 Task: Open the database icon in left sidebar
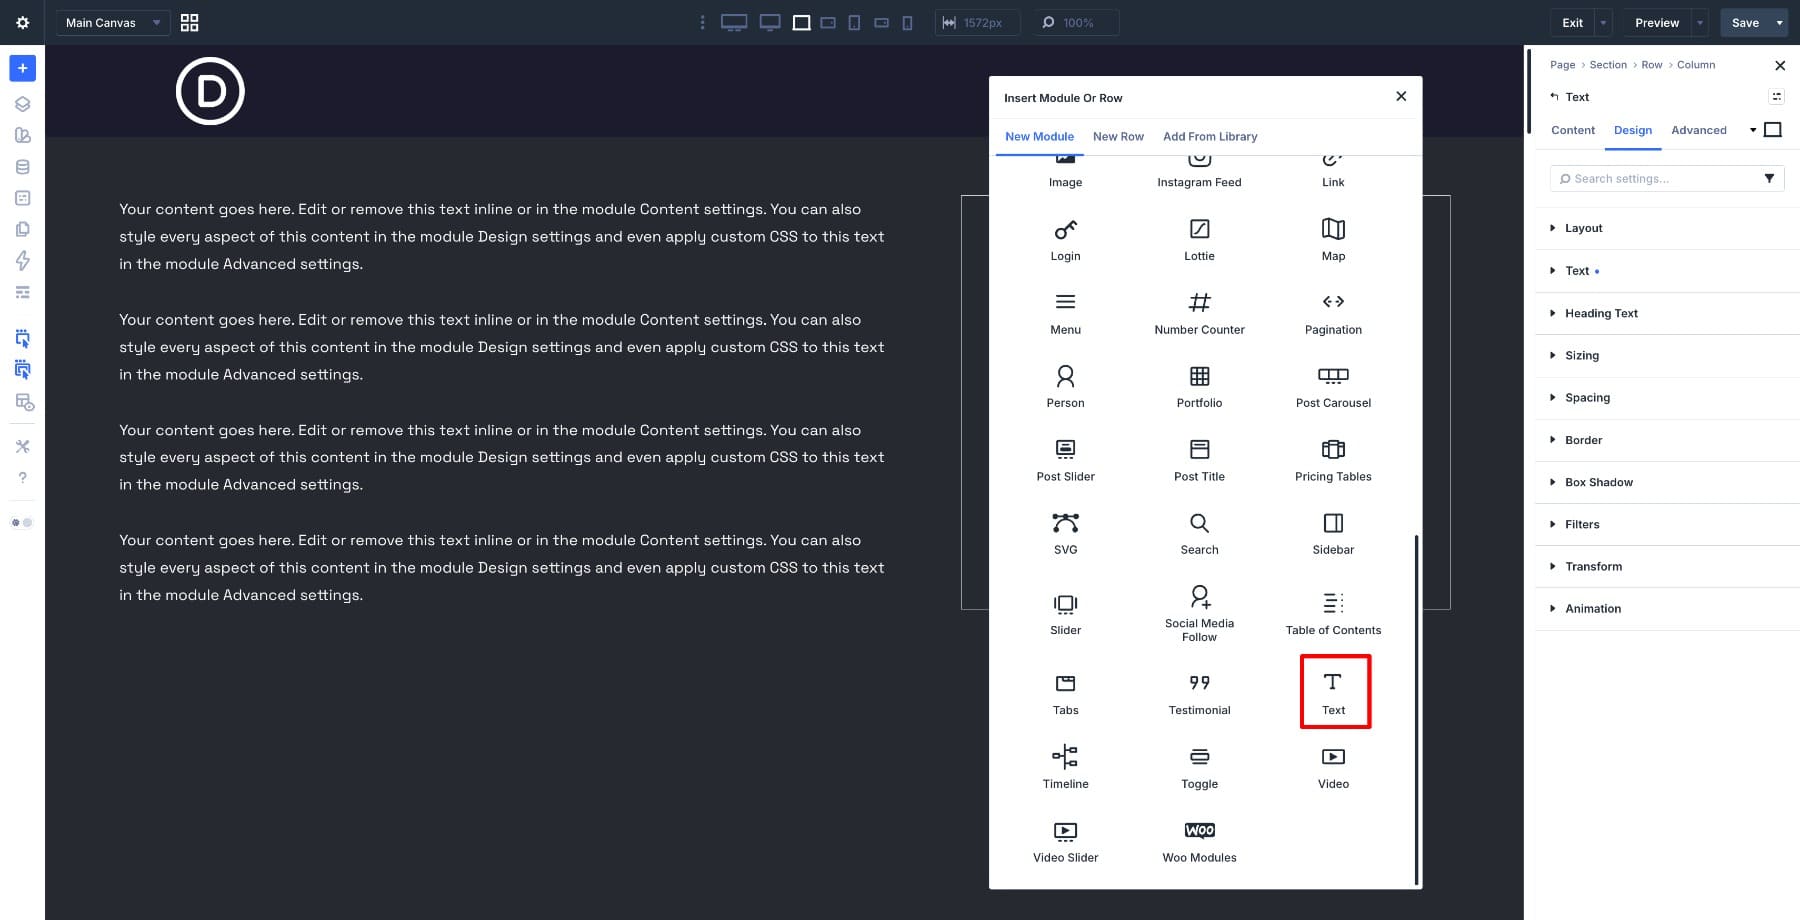(x=22, y=167)
